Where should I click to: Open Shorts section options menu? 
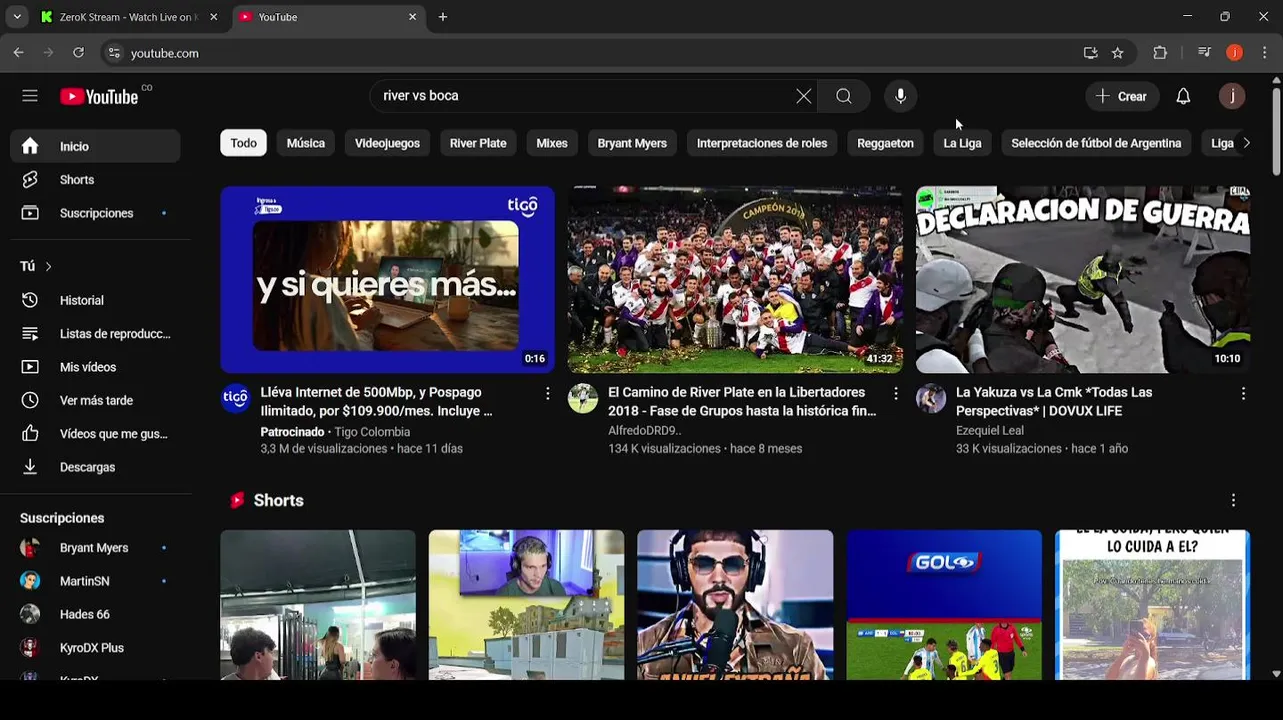tap(1233, 500)
